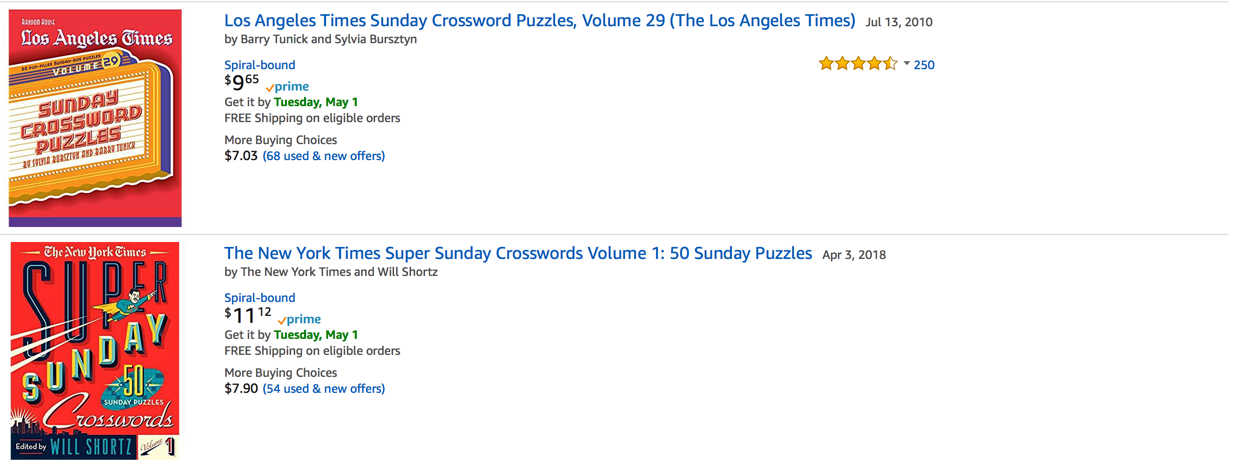Open Los Angeles Times crossword book cover thumbnail

tap(95, 118)
